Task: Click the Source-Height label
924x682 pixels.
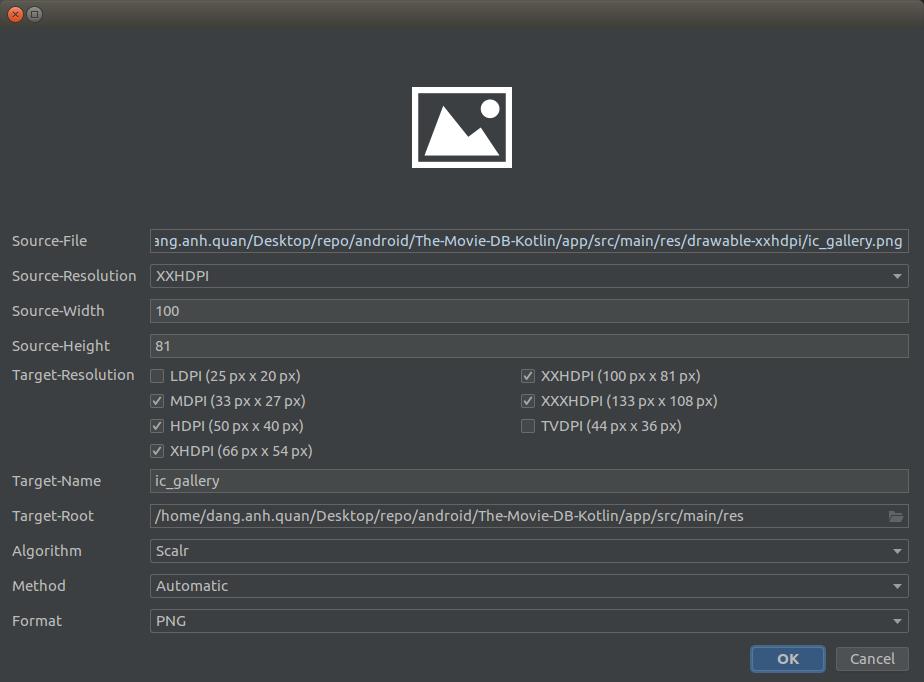Action: point(61,346)
